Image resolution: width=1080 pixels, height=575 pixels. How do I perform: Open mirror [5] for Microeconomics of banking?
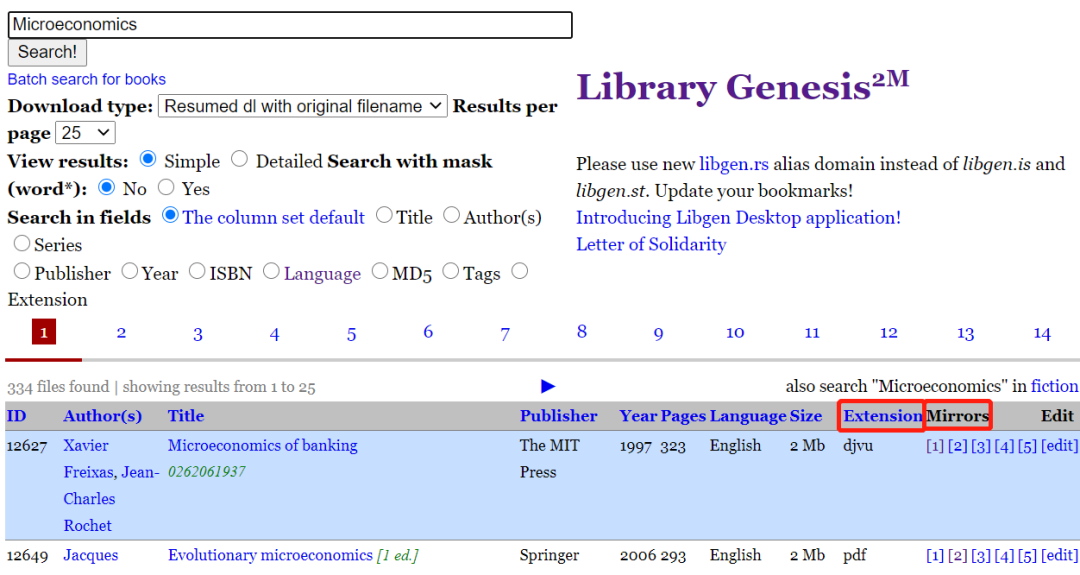[1027, 446]
